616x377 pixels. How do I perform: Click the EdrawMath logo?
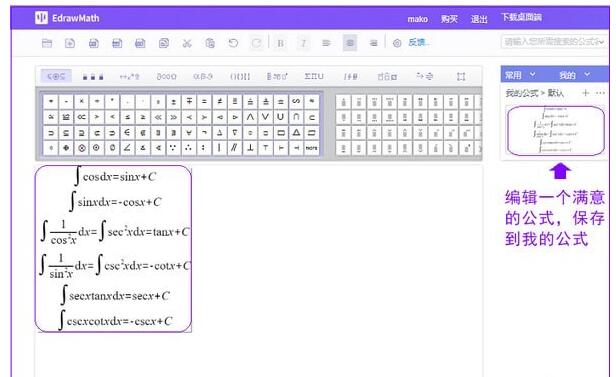pyautogui.click(x=67, y=18)
